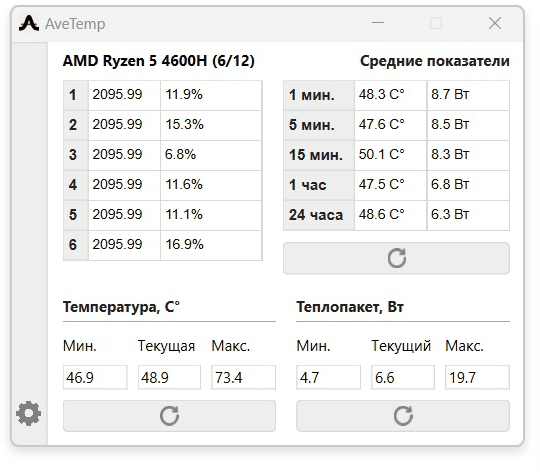This screenshot has width=540, height=472.
Task: Click the 'Текущая' temperature label
Action: coord(166,346)
